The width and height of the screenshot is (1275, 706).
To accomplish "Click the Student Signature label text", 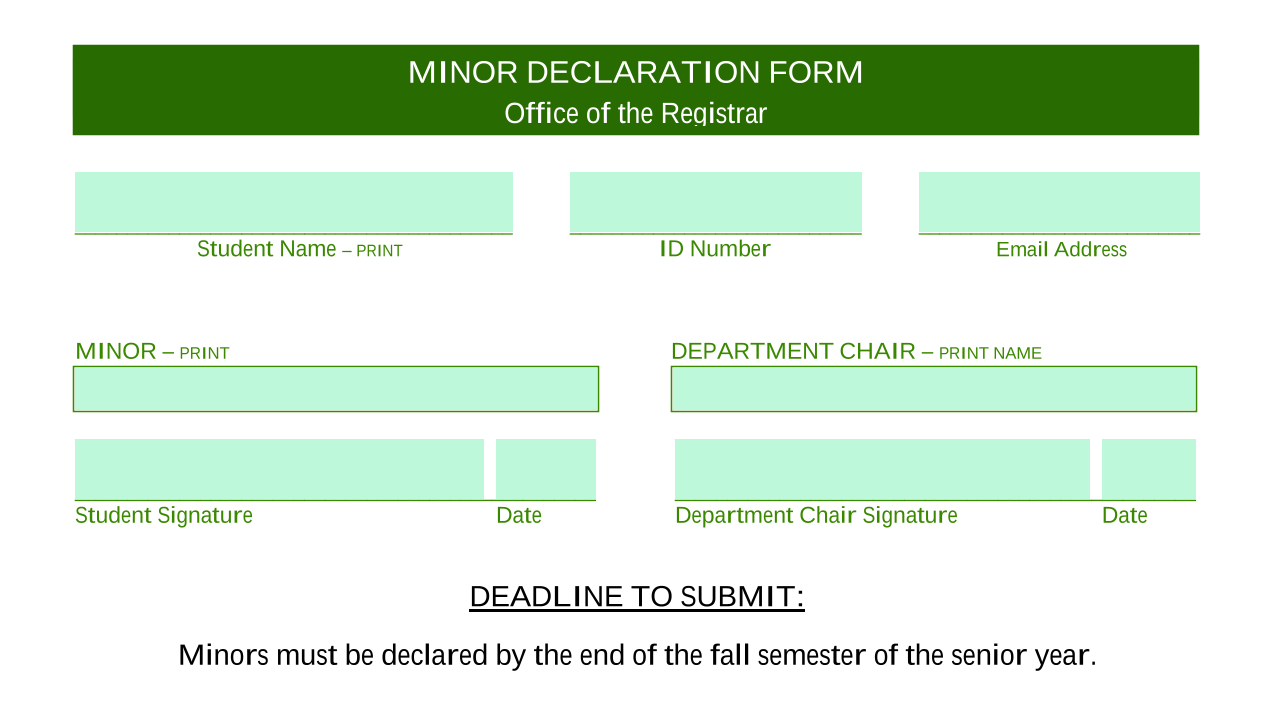I will [164, 516].
